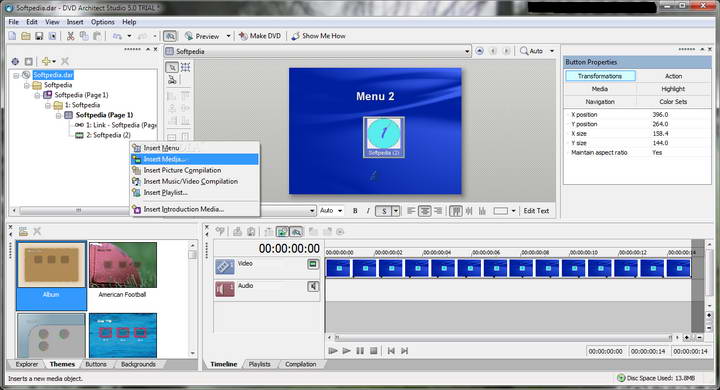Open the Undo history dropdown arrow
The width and height of the screenshot is (720, 390).
click(129, 36)
